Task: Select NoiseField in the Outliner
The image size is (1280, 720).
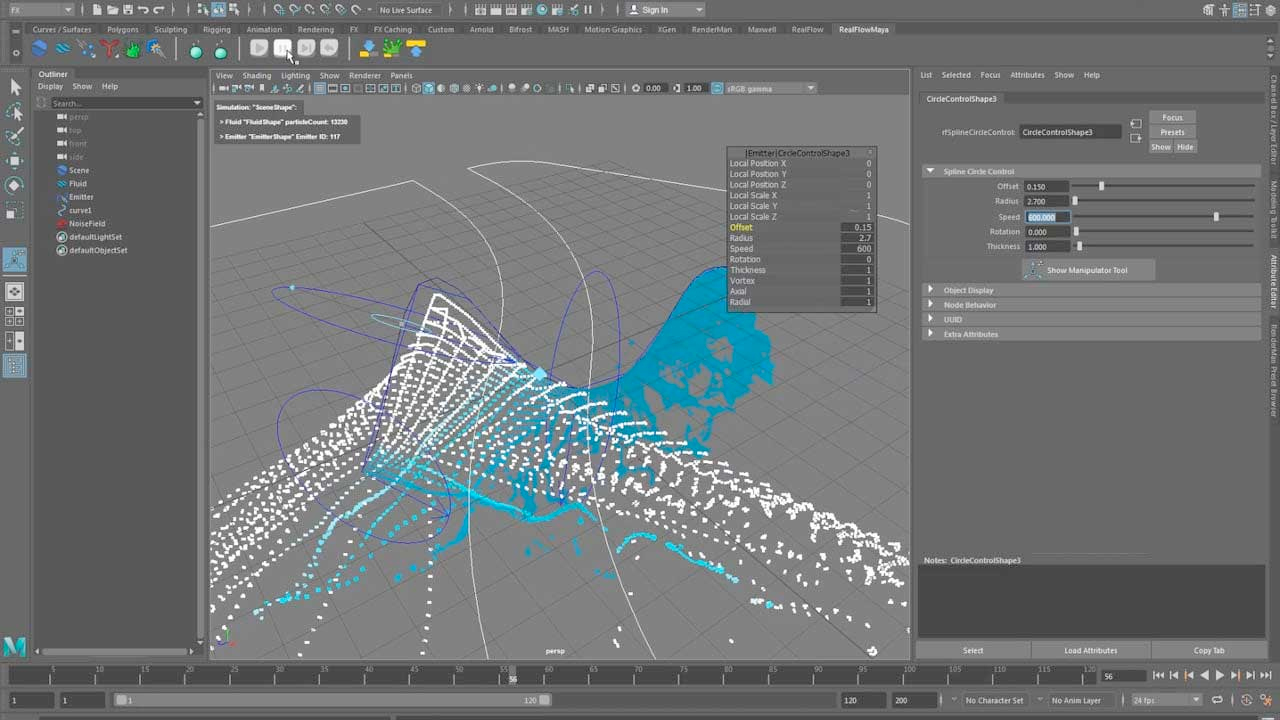Action: 86,223
